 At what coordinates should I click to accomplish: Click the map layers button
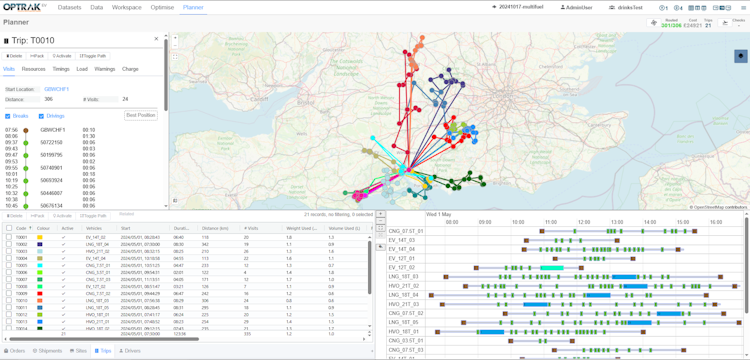[x=740, y=56]
